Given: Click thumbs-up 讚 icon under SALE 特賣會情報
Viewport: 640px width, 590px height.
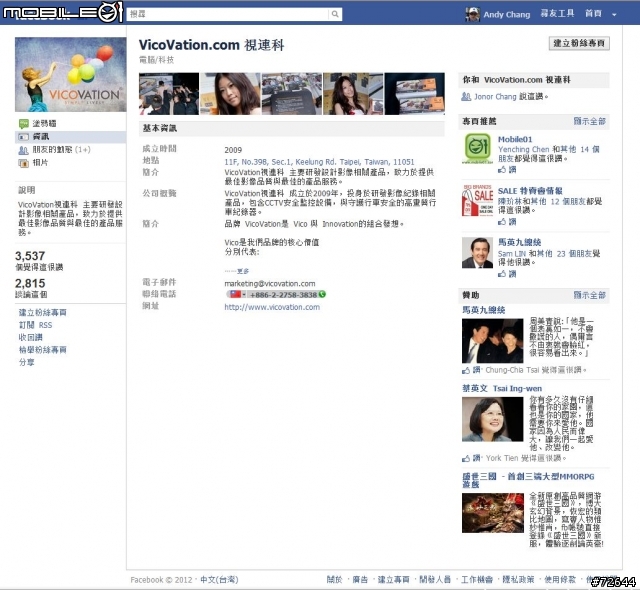Looking at the screenshot, I should [502, 222].
